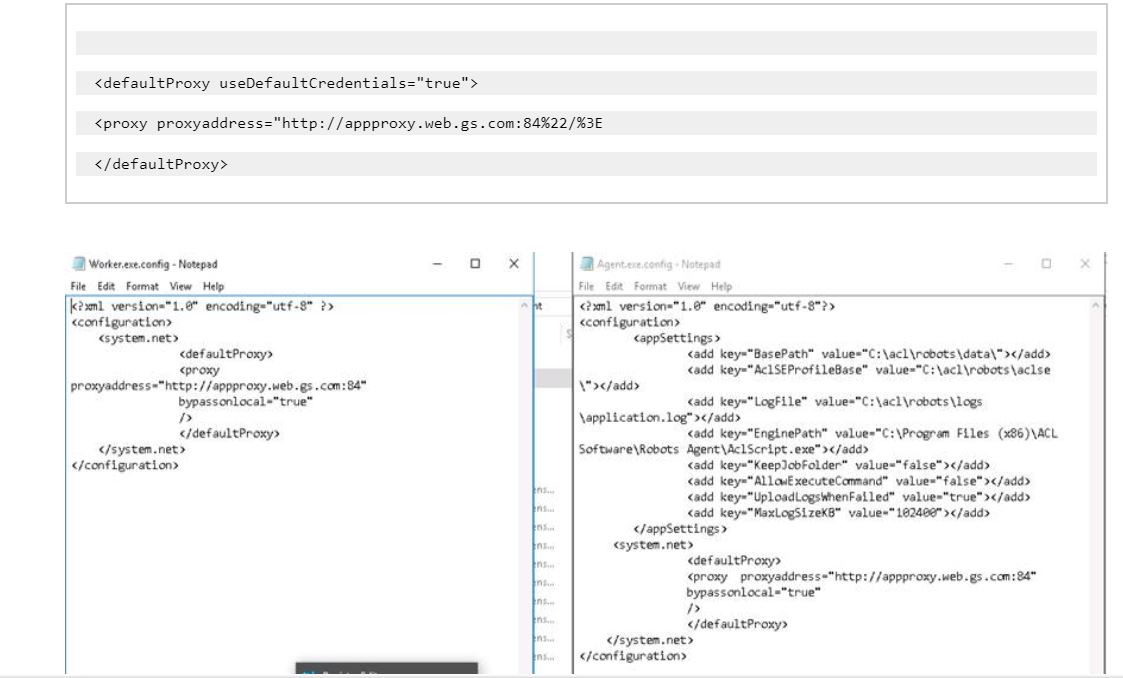Close the Worker.exe.config Notepad window

point(513,264)
